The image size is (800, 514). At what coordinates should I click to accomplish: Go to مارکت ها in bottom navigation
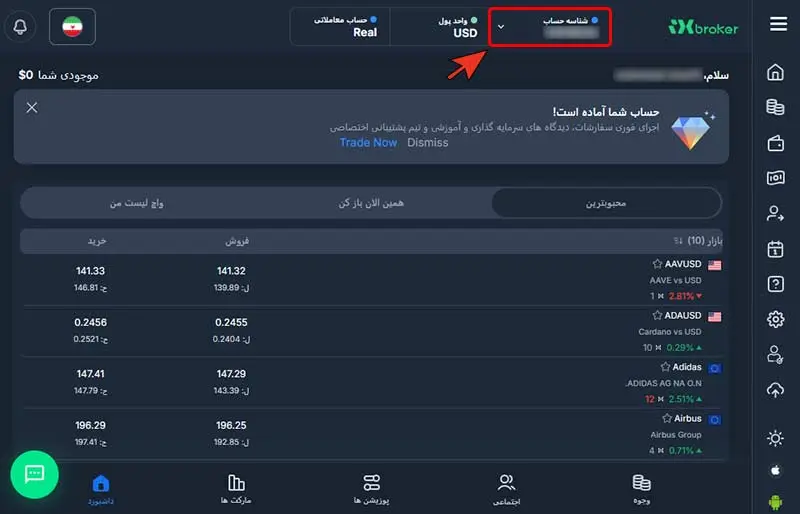point(236,489)
